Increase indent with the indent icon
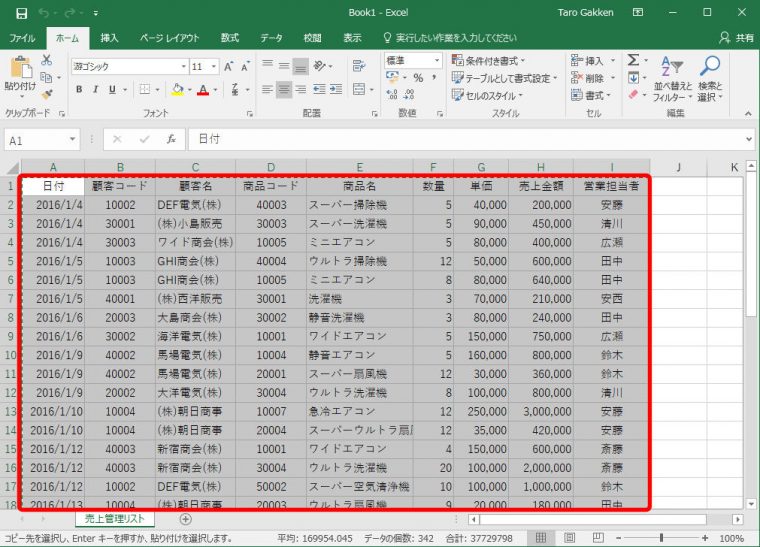Viewport: 760px width, 547px height. tap(336, 89)
